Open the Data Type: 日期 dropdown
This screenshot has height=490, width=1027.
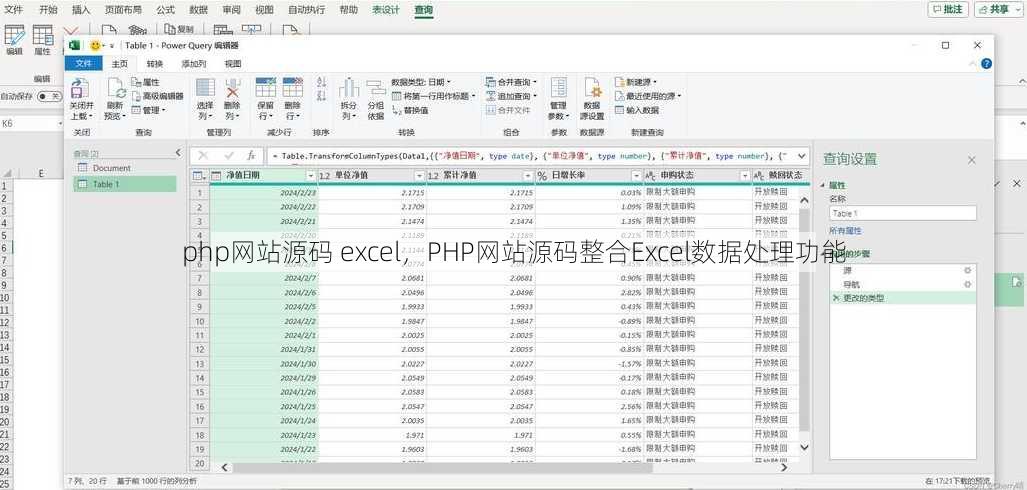coord(420,82)
